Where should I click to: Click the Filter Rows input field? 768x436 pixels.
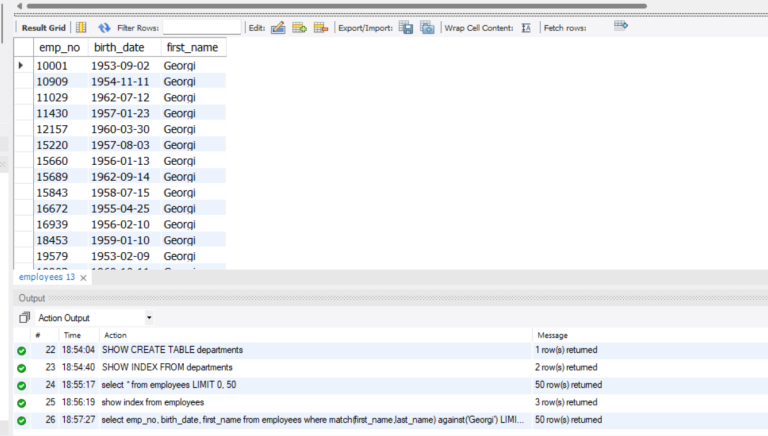[x=202, y=27]
